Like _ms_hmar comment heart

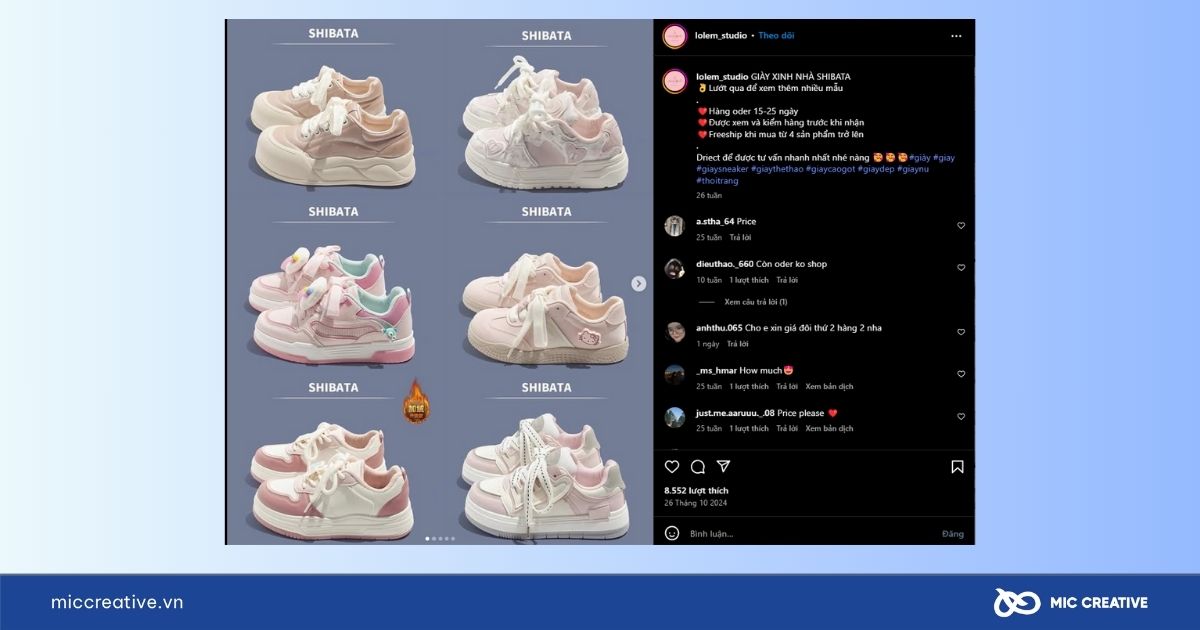click(x=961, y=374)
